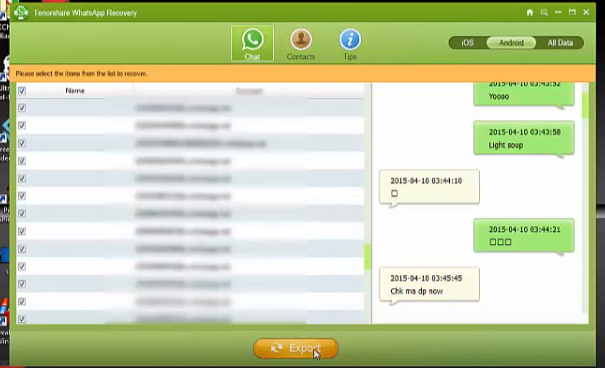The image size is (605, 368).
Task: Maximize the WhatsApp Recovery window
Action: 572,12
